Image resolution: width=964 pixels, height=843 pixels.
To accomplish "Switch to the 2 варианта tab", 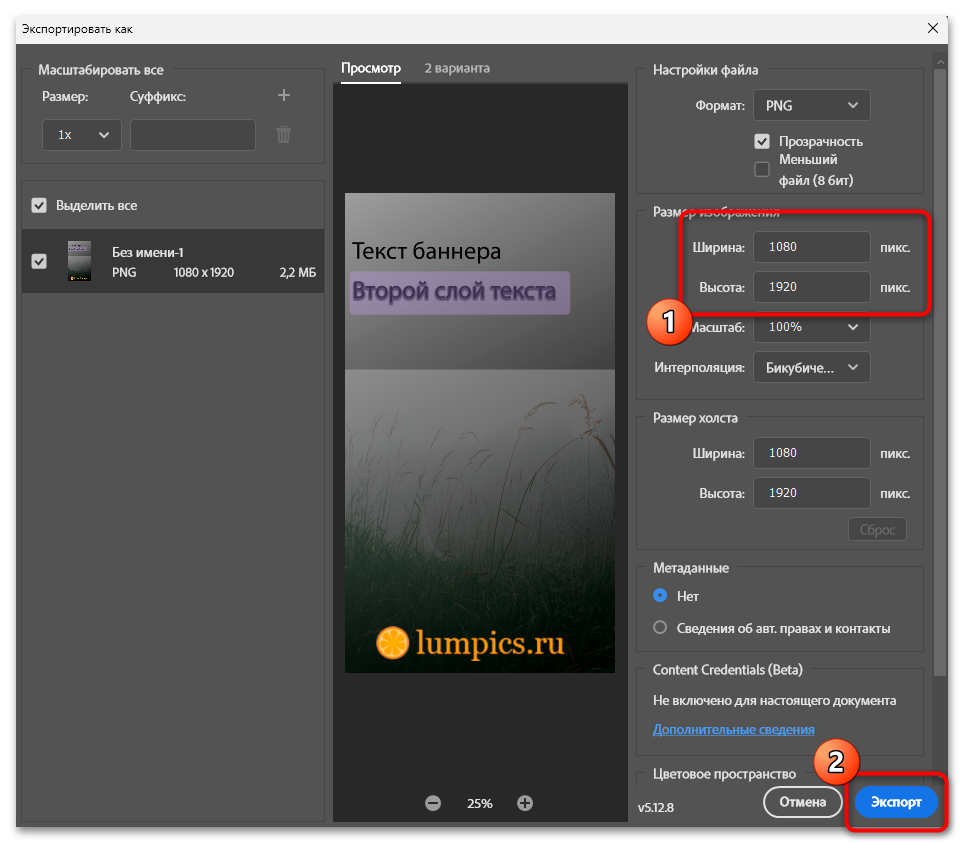I will (457, 68).
